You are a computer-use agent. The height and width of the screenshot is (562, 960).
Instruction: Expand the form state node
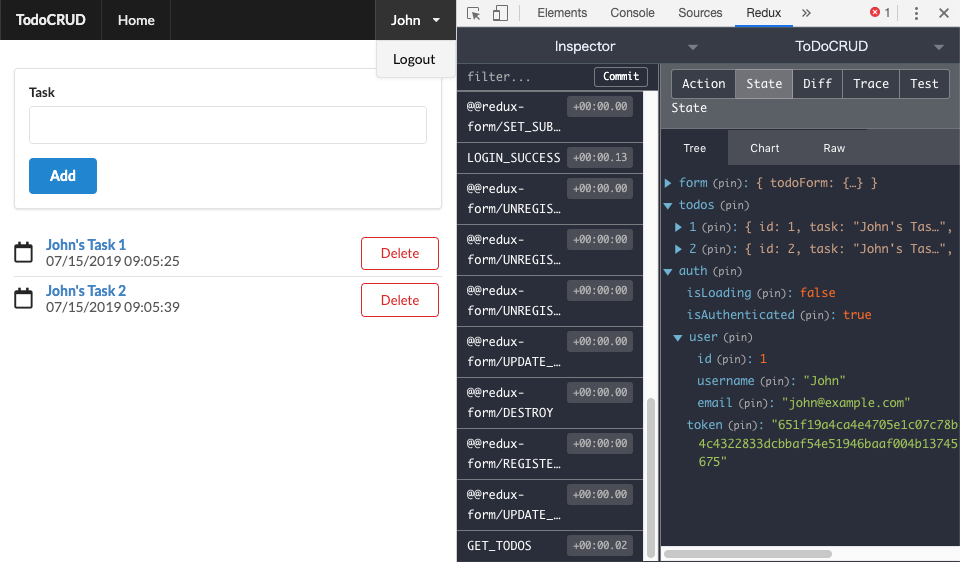point(668,183)
